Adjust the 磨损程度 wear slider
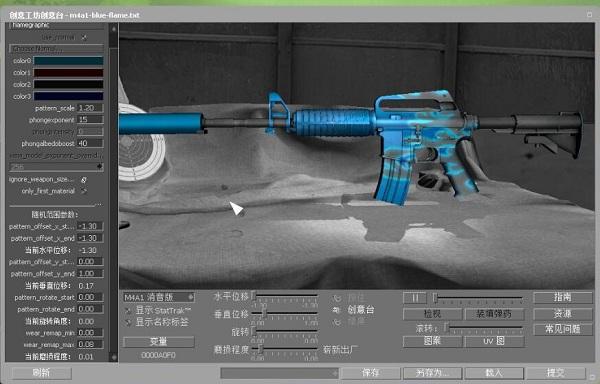600x384 pixels. [x=285, y=349]
